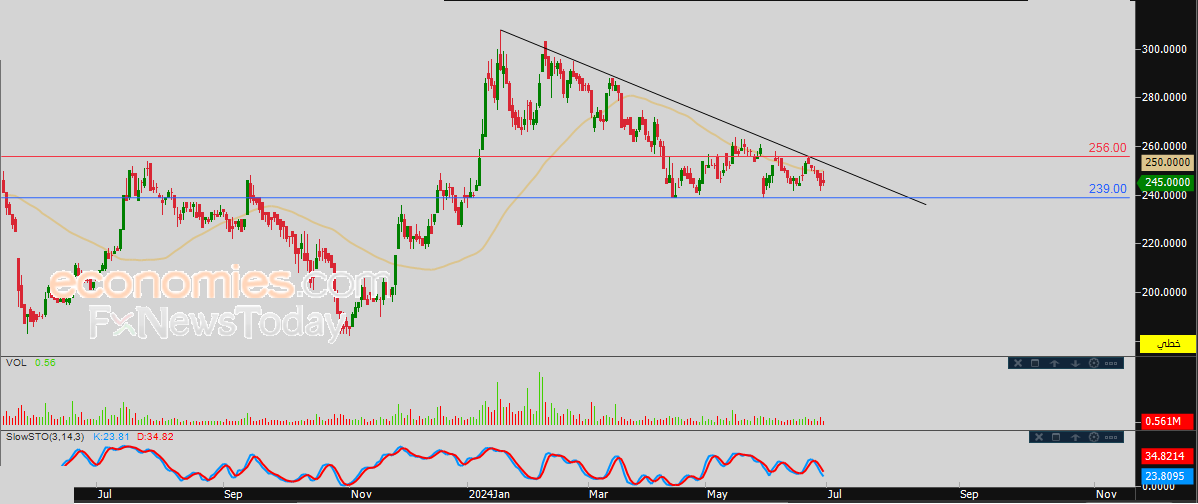This screenshot has width=1198, height=504.
Task: Click the yellow scale-type label on price axis
Action: tap(1167, 344)
